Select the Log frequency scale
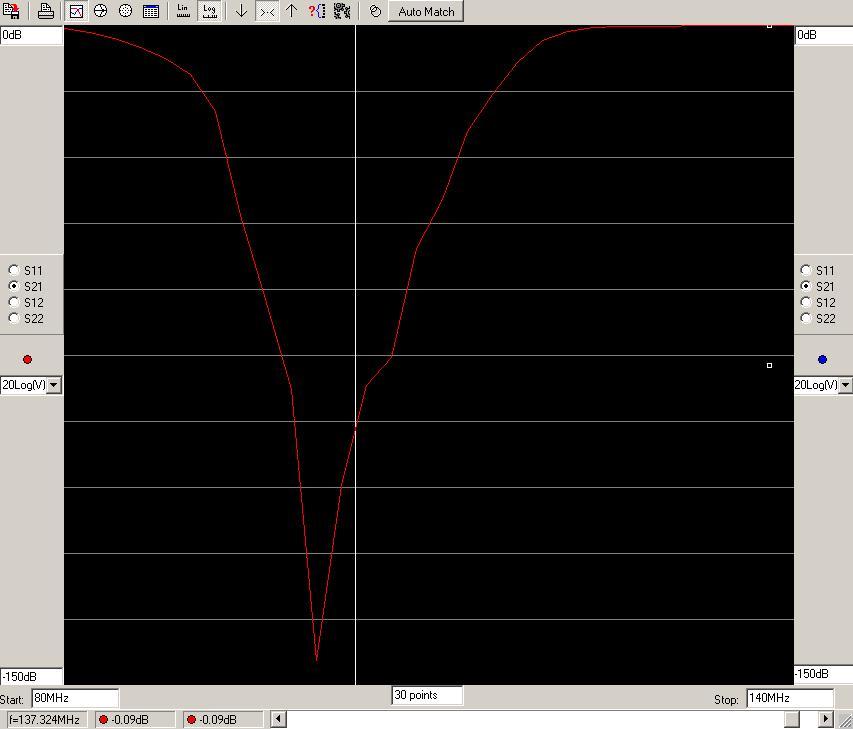The width and height of the screenshot is (853, 729). point(209,11)
